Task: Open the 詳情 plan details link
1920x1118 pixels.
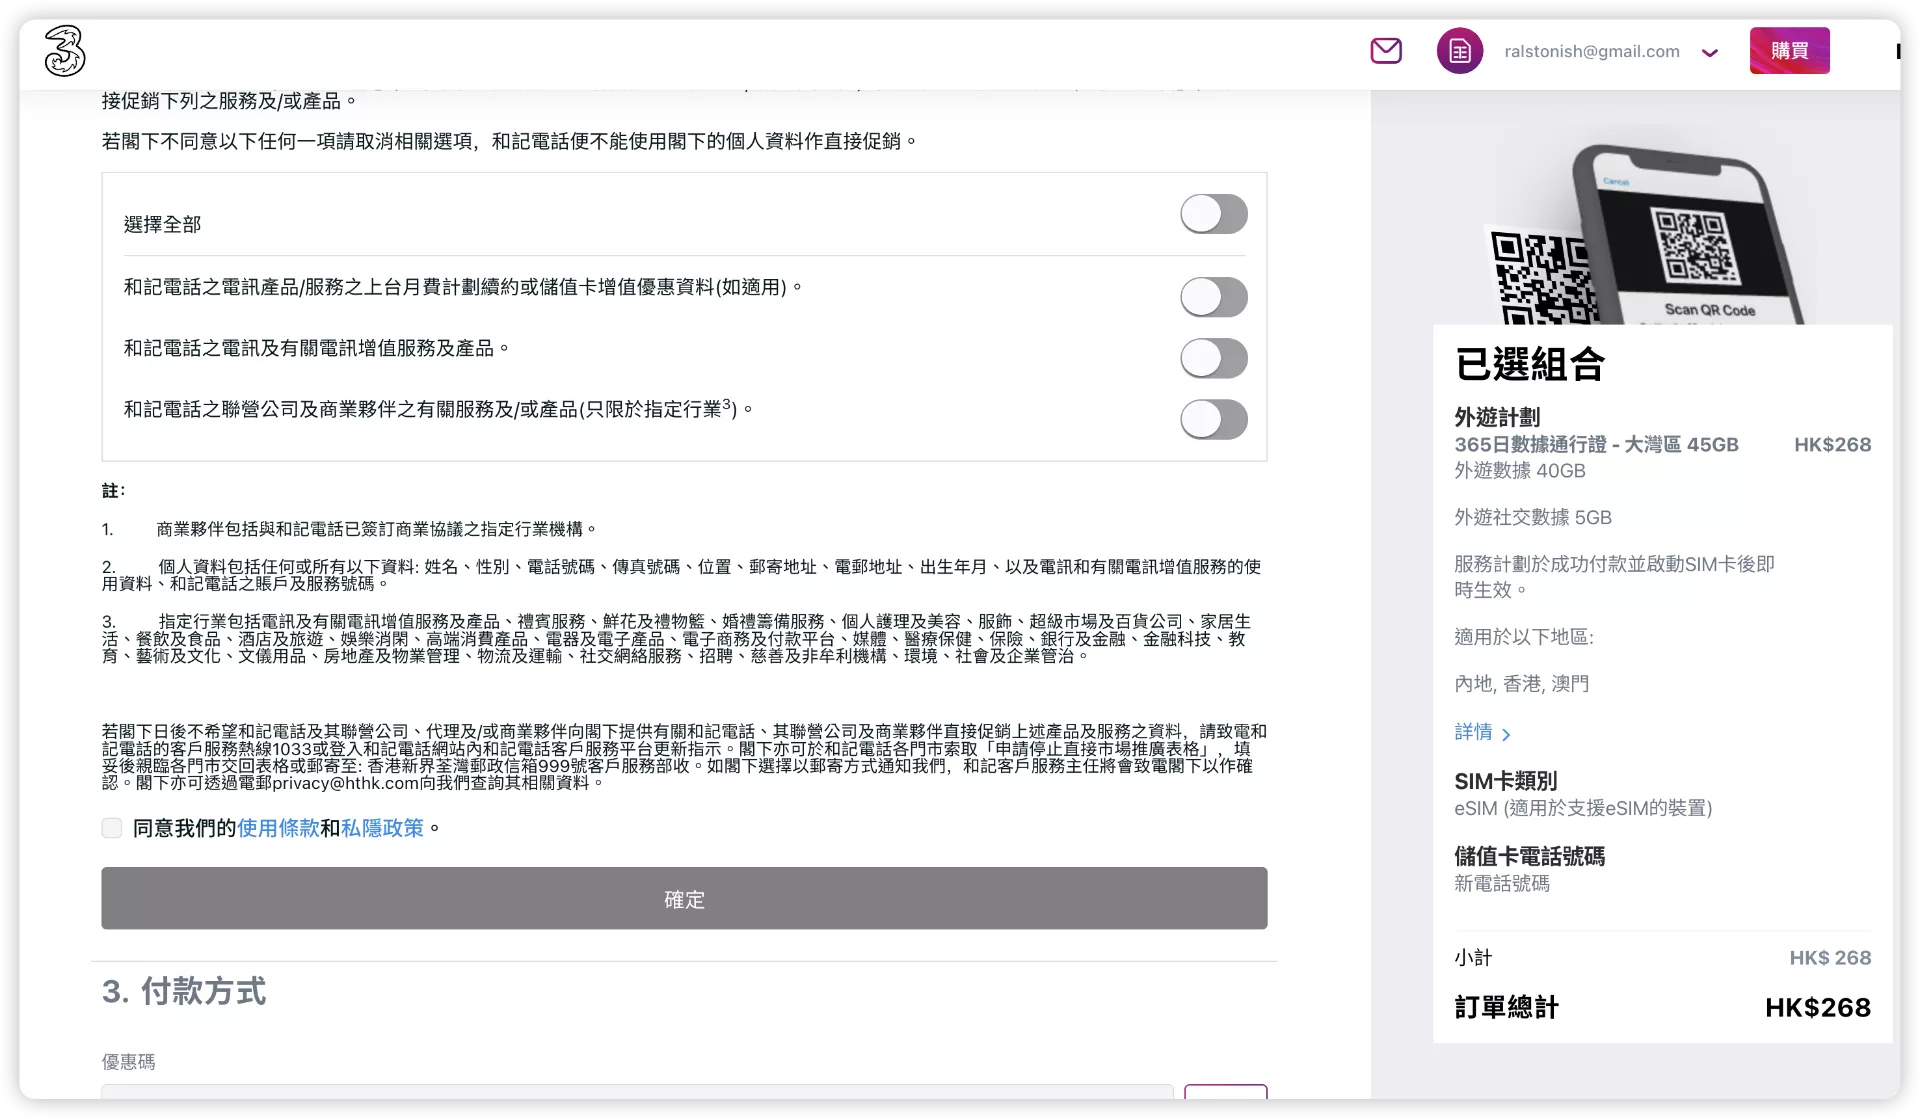Action: point(1473,732)
